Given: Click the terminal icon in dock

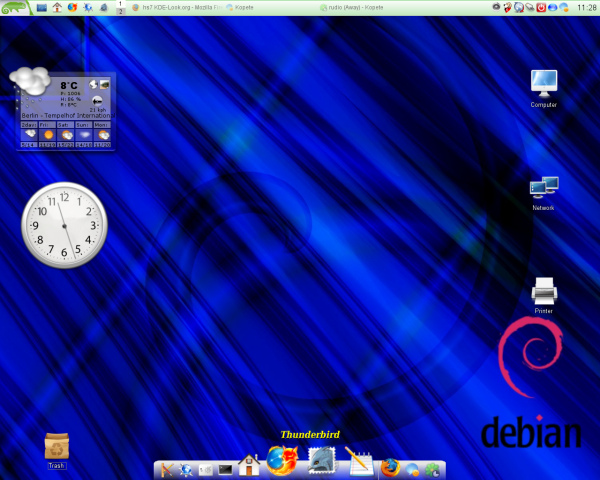Looking at the screenshot, I should point(225,469).
